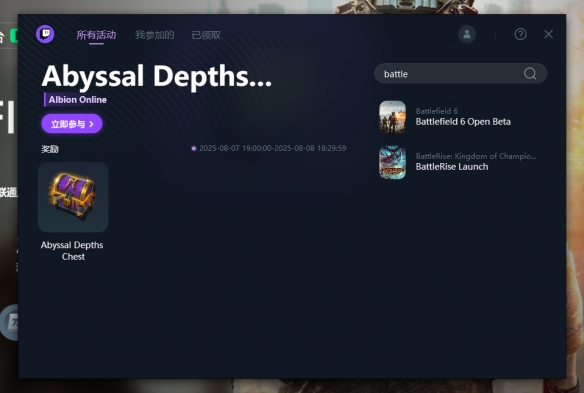Image resolution: width=584 pixels, height=393 pixels.
Task: Select Battlefield 6 Open Beta result
Action: click(463, 117)
